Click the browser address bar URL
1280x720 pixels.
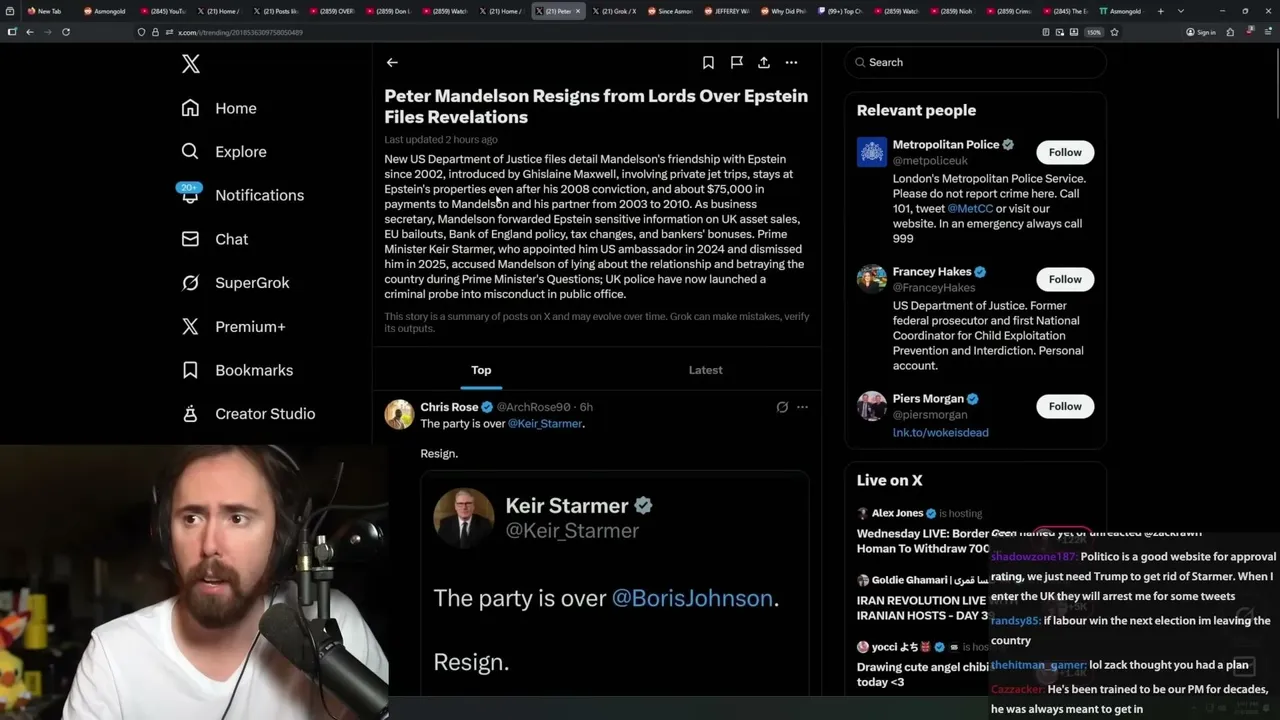[240, 32]
